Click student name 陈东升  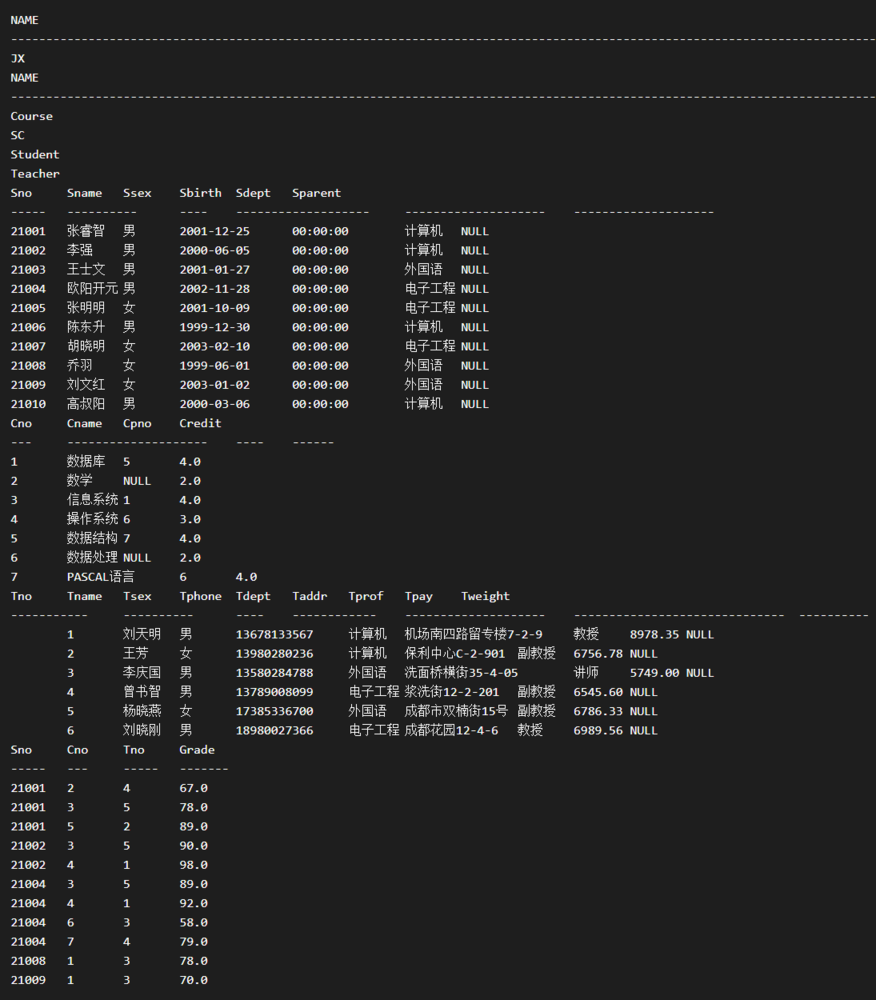pos(86,327)
